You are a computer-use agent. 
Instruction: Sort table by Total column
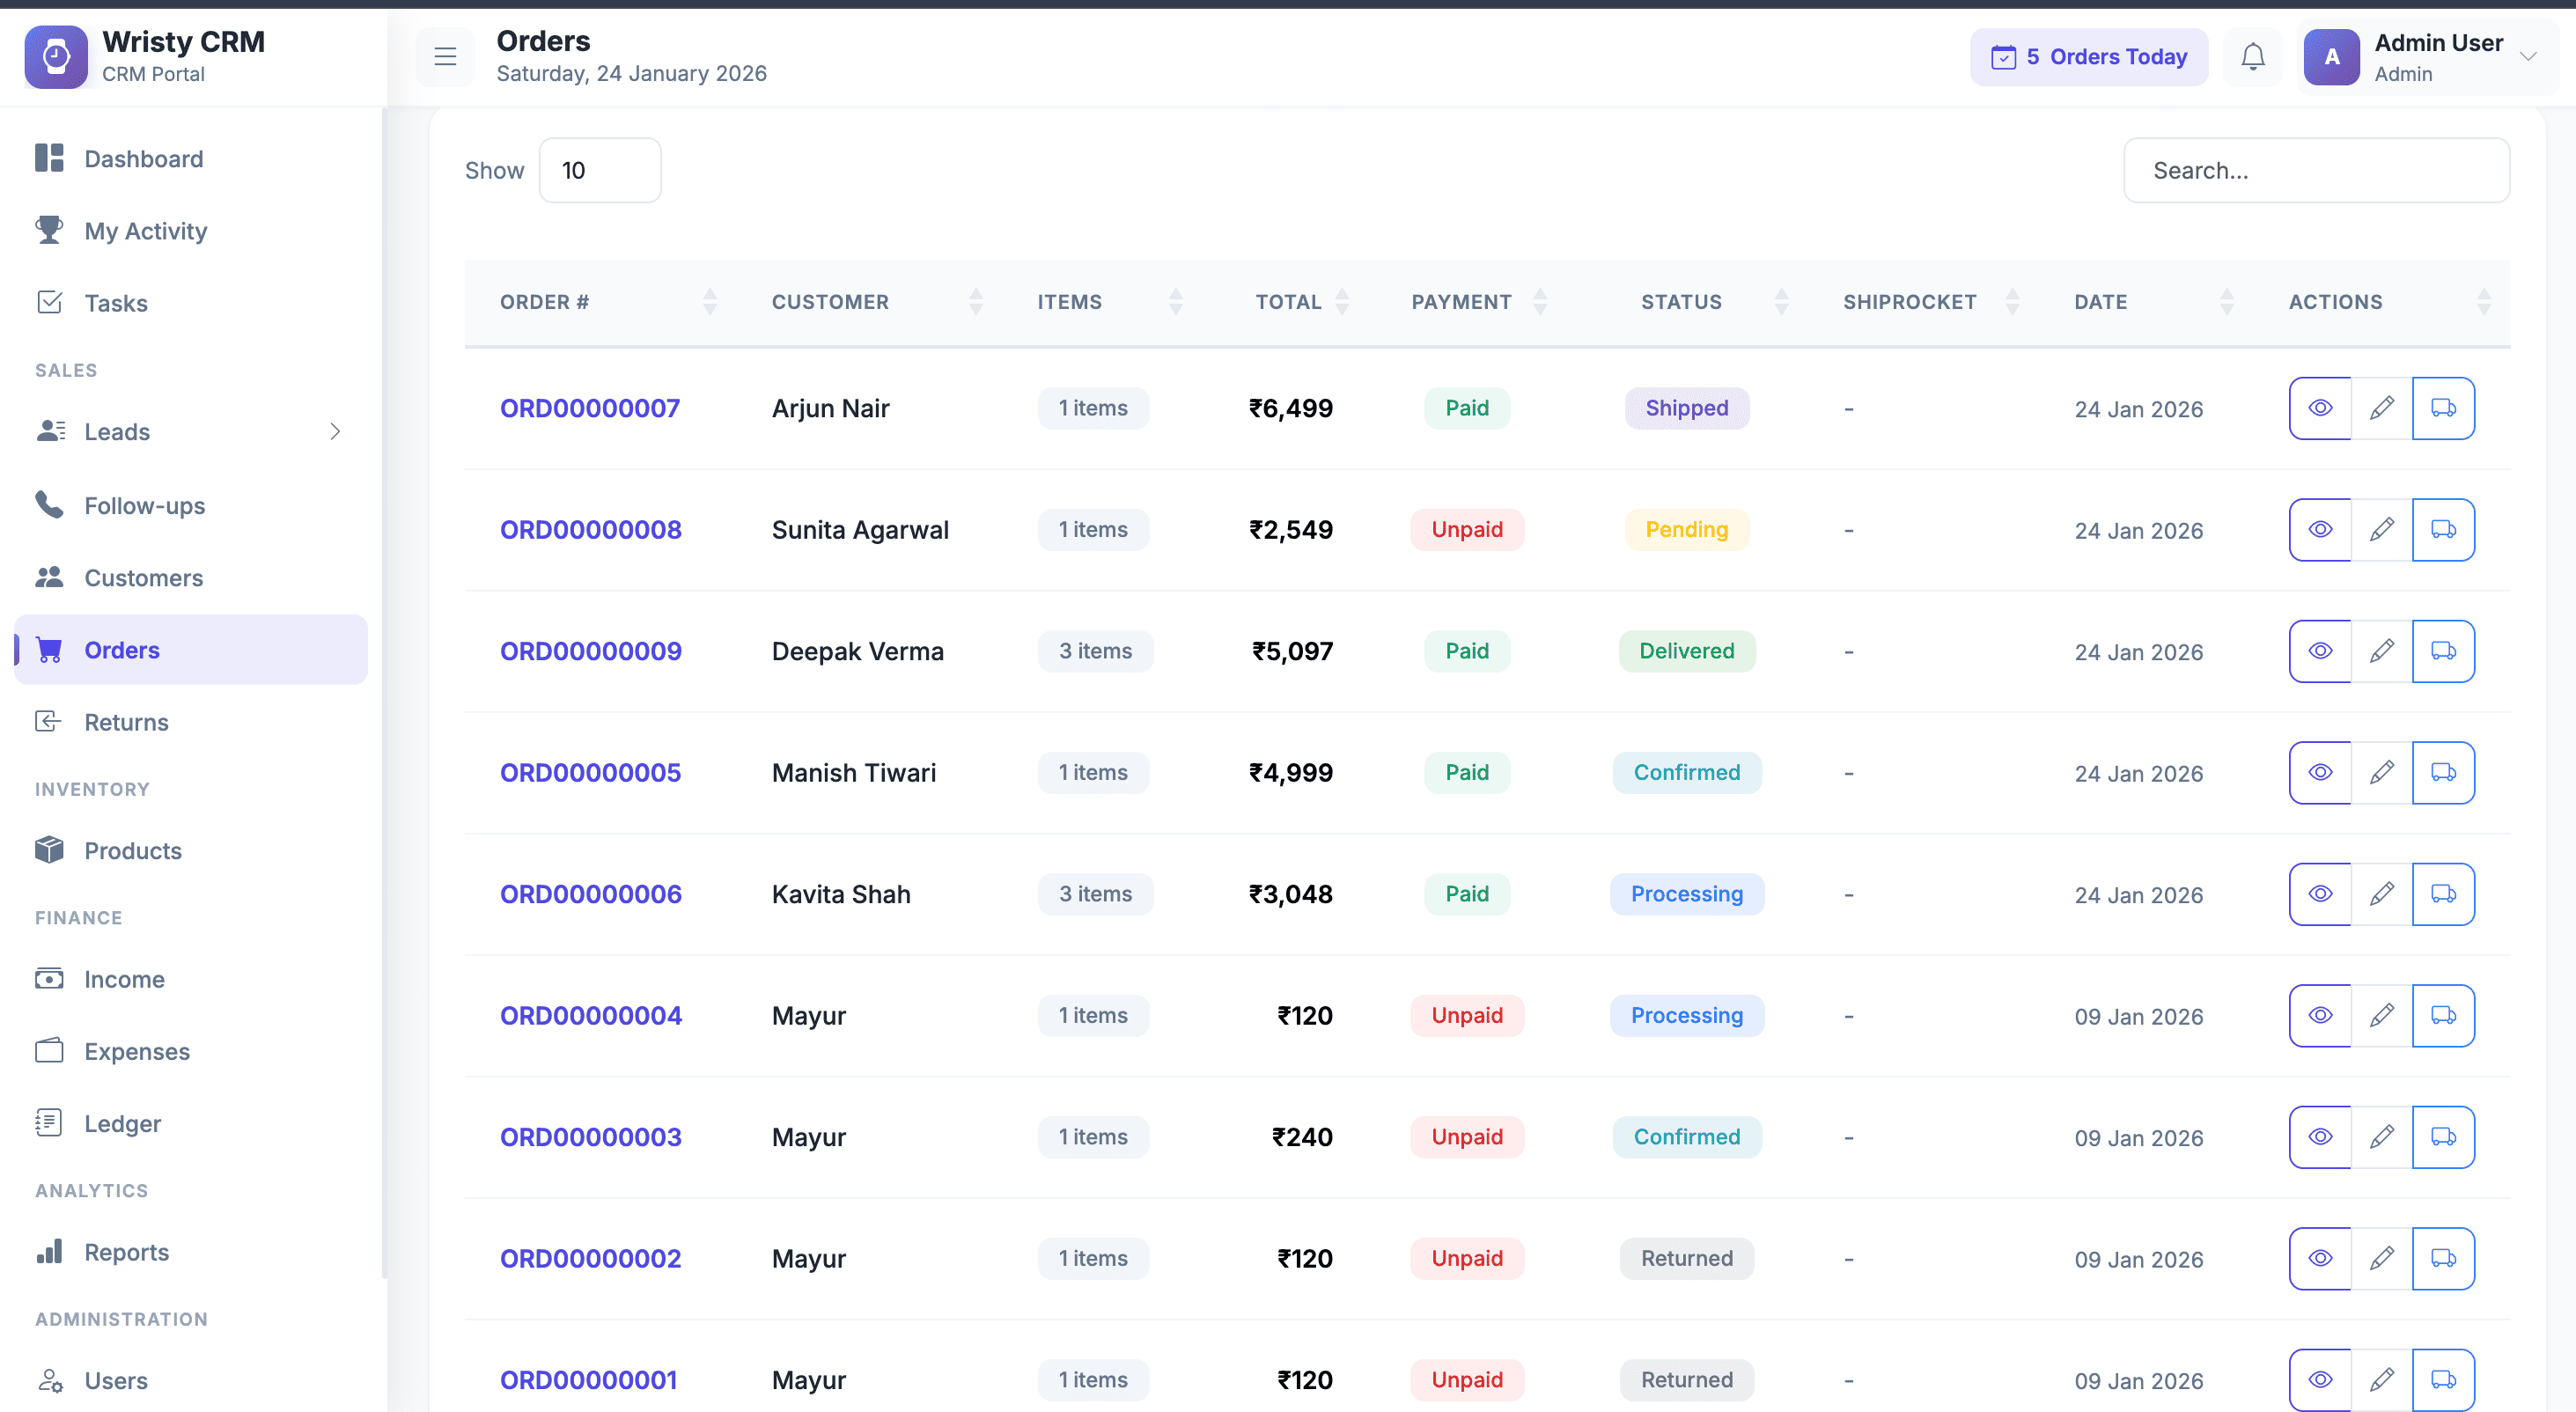[x=1342, y=302]
